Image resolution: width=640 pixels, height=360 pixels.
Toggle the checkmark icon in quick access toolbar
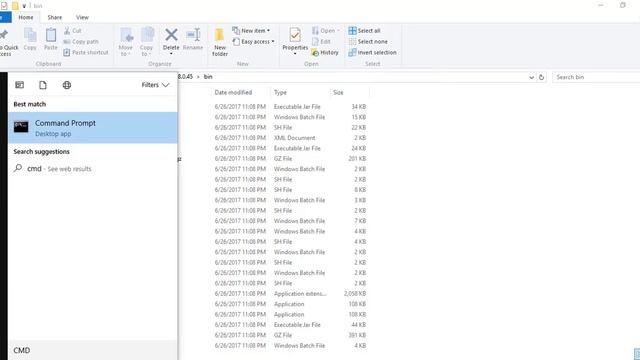pos(4,6)
